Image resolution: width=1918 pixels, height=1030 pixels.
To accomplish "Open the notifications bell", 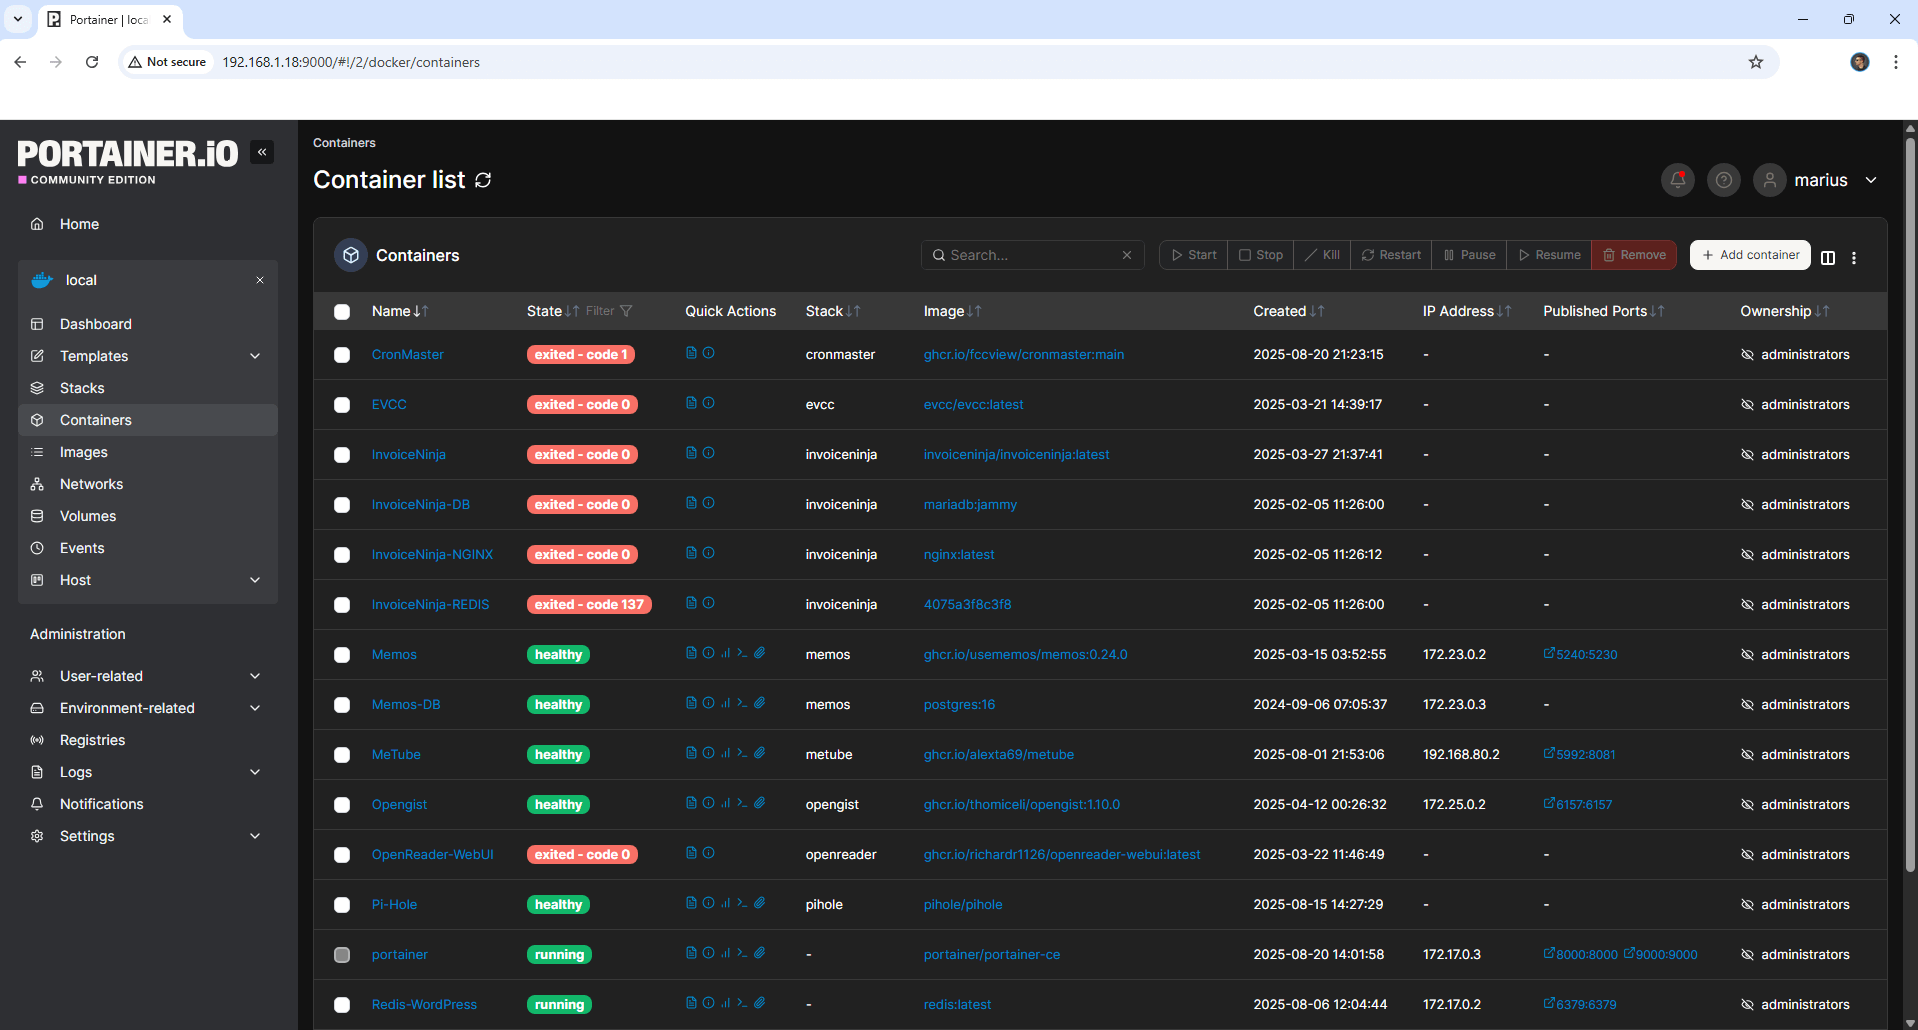I will 1678,180.
